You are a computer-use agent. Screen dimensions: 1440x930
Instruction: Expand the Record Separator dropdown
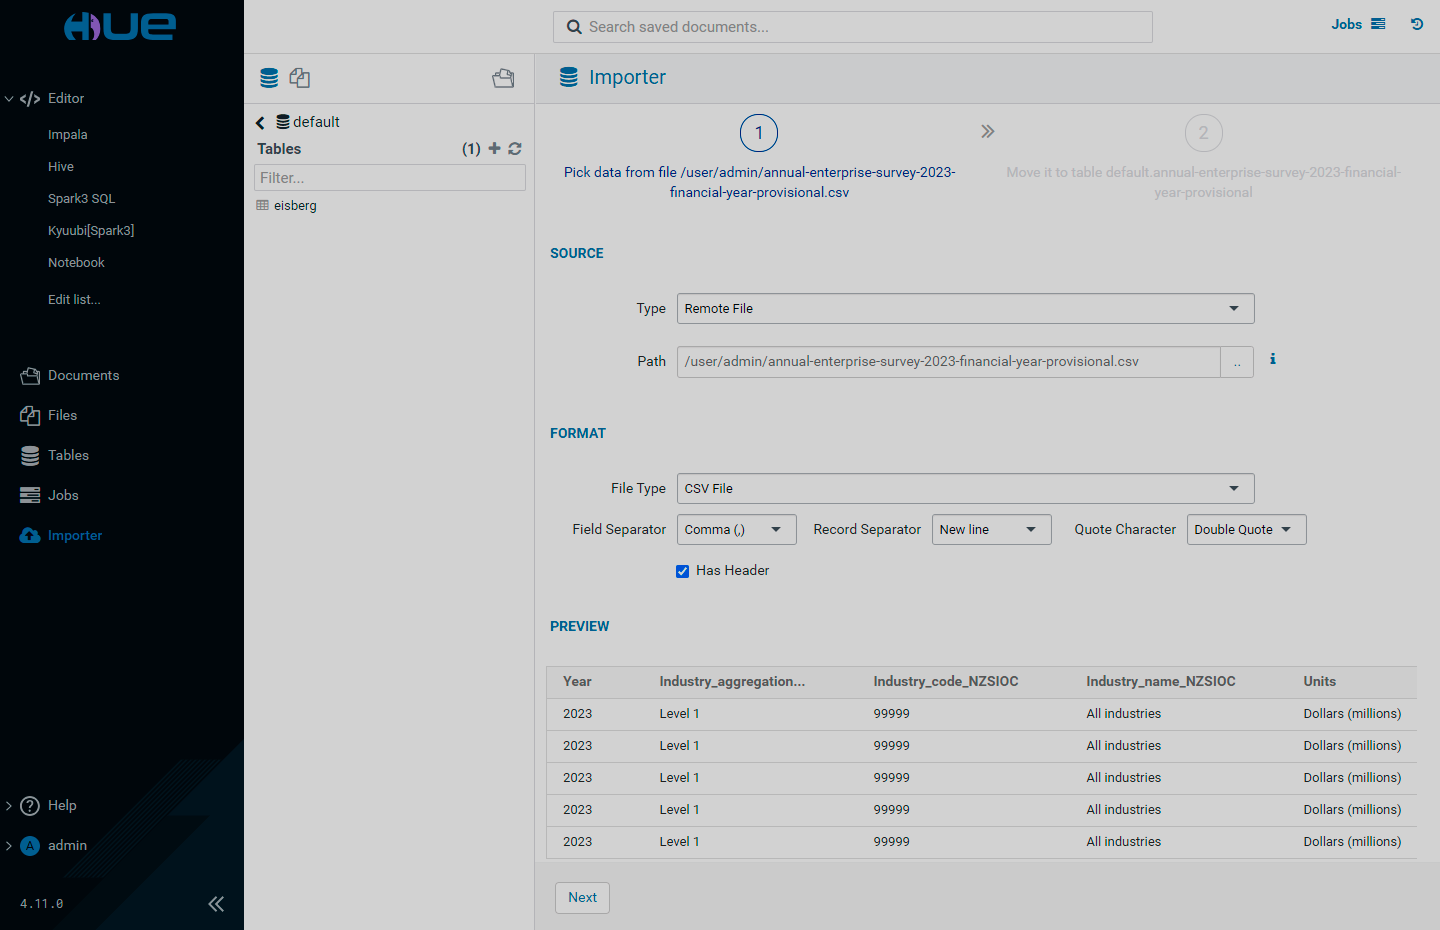(x=990, y=529)
